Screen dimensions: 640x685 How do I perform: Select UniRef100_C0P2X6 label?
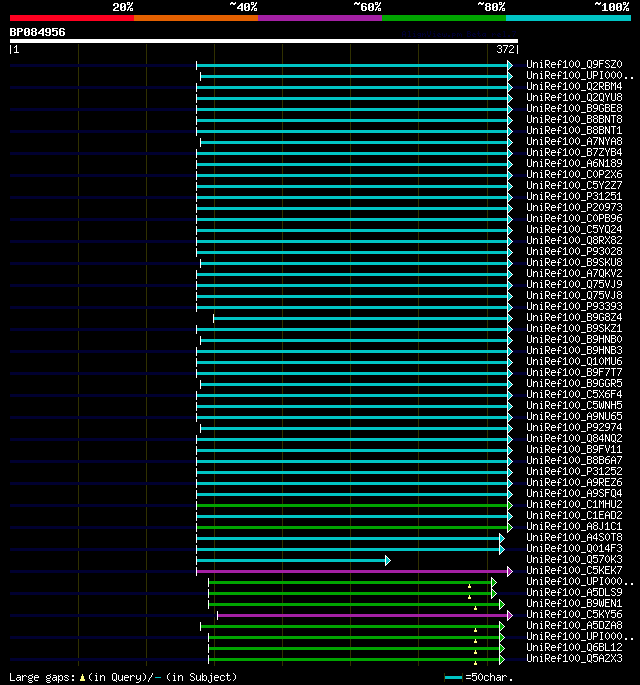(x=574, y=174)
